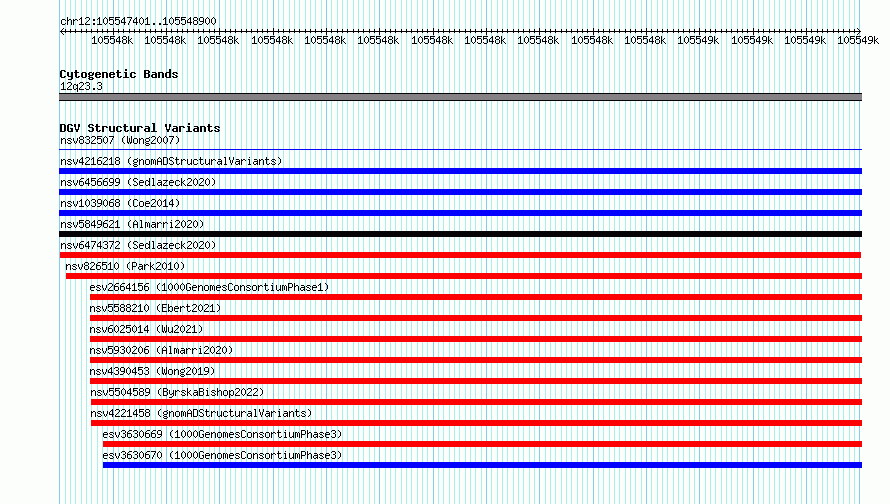Click the red bar under nsv5504589
This screenshot has width=890, height=504.
[x=476, y=402]
